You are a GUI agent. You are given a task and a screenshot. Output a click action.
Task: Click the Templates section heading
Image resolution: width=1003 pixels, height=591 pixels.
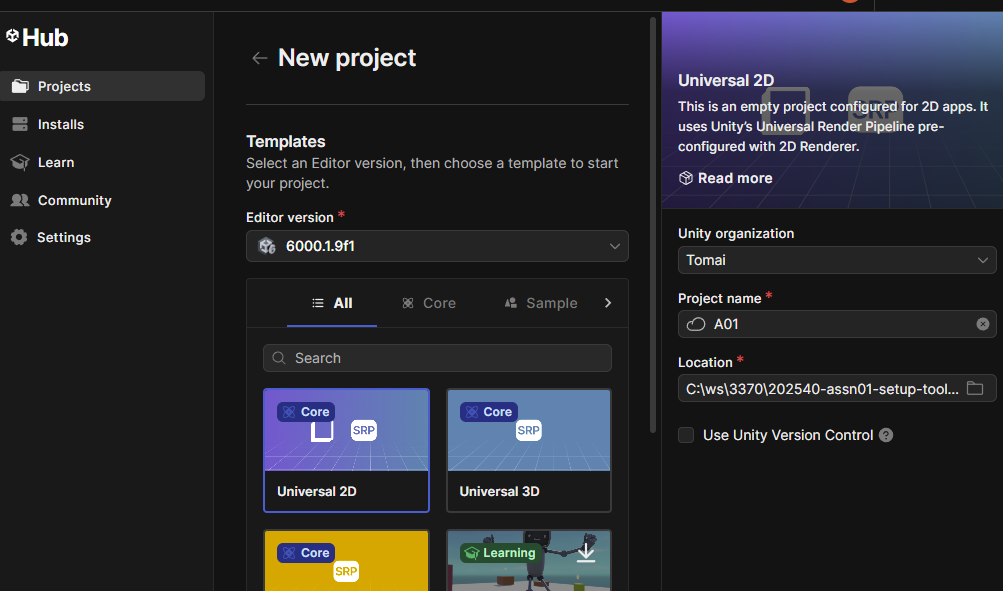tap(286, 141)
